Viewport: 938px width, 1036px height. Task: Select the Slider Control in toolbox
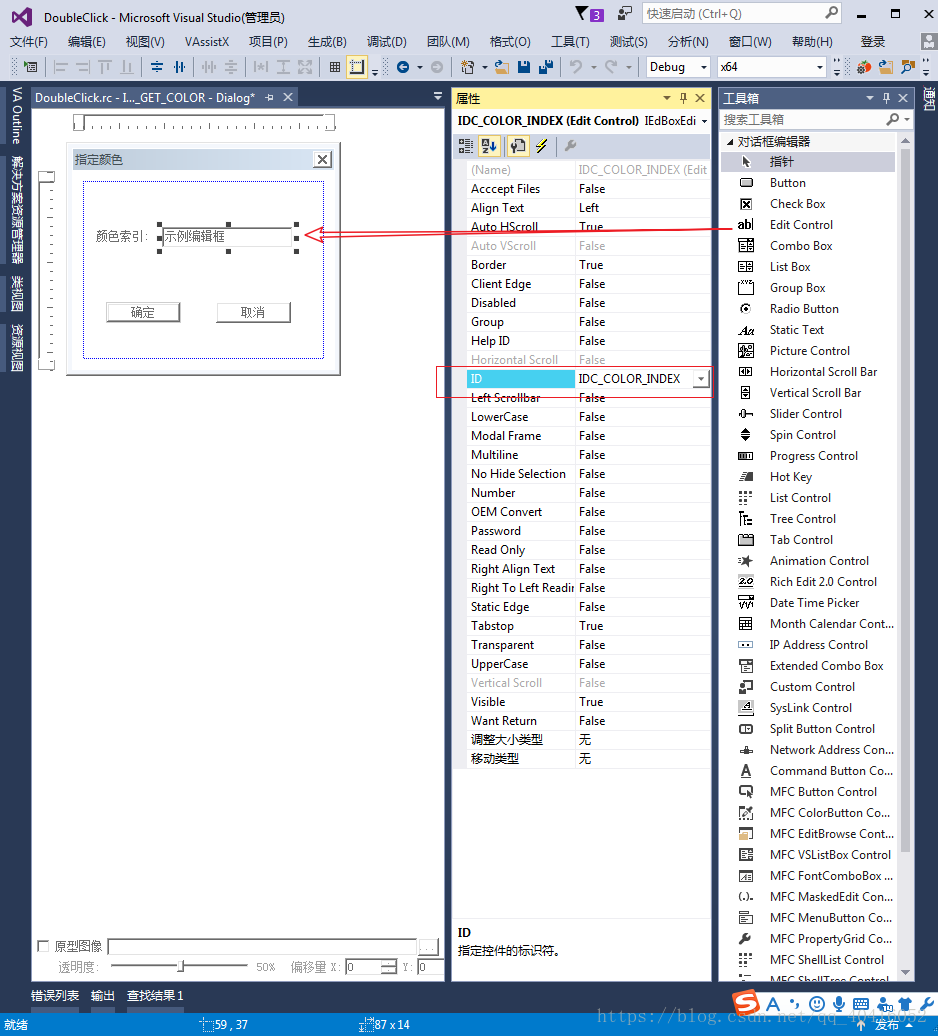click(808, 414)
